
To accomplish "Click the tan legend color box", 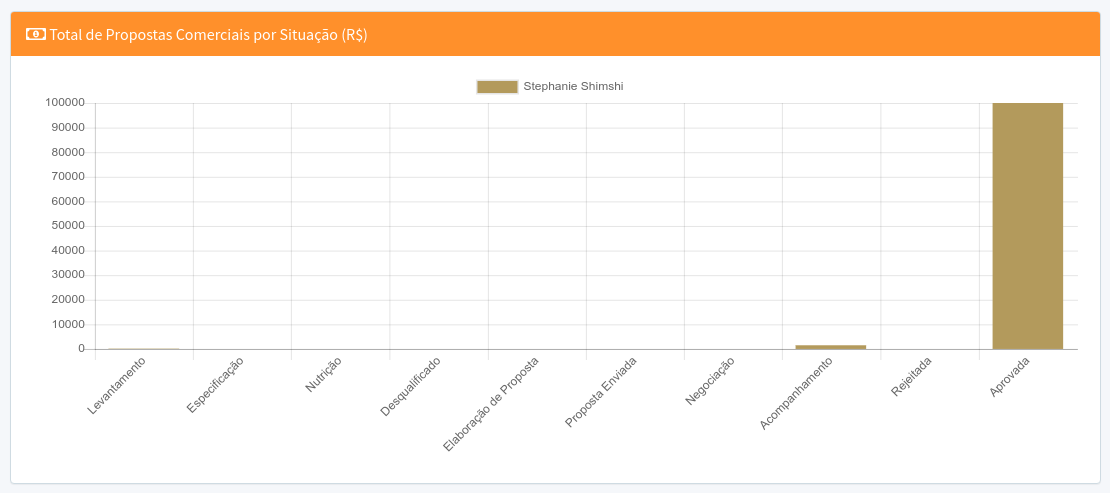I will tap(497, 87).
